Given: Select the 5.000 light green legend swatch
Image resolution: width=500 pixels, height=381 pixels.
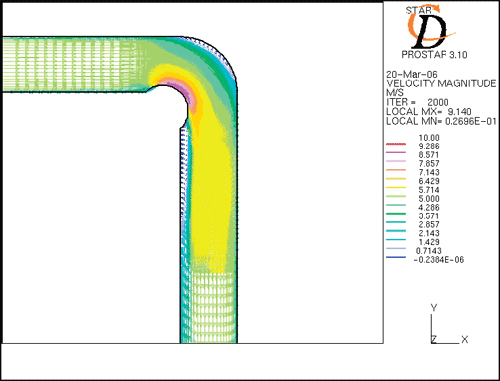Looking at the screenshot, I should pyautogui.click(x=396, y=196).
